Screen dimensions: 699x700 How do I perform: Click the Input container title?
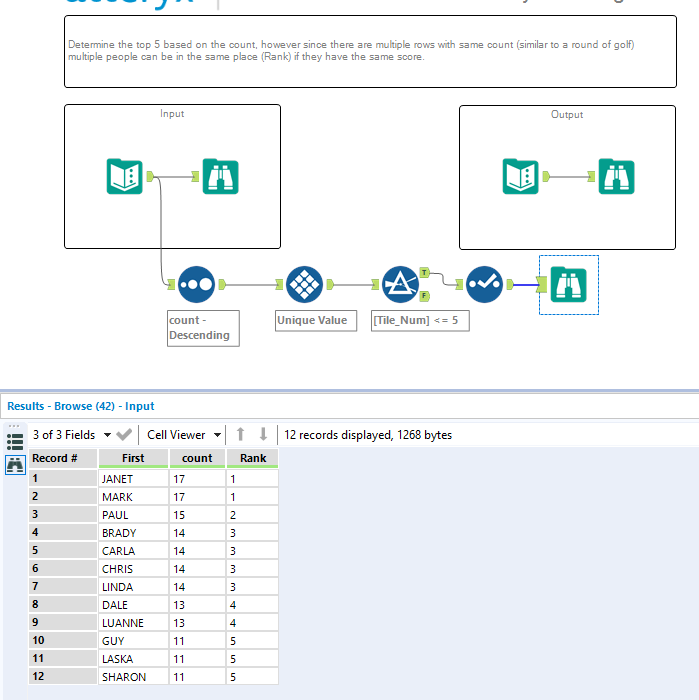(172, 114)
